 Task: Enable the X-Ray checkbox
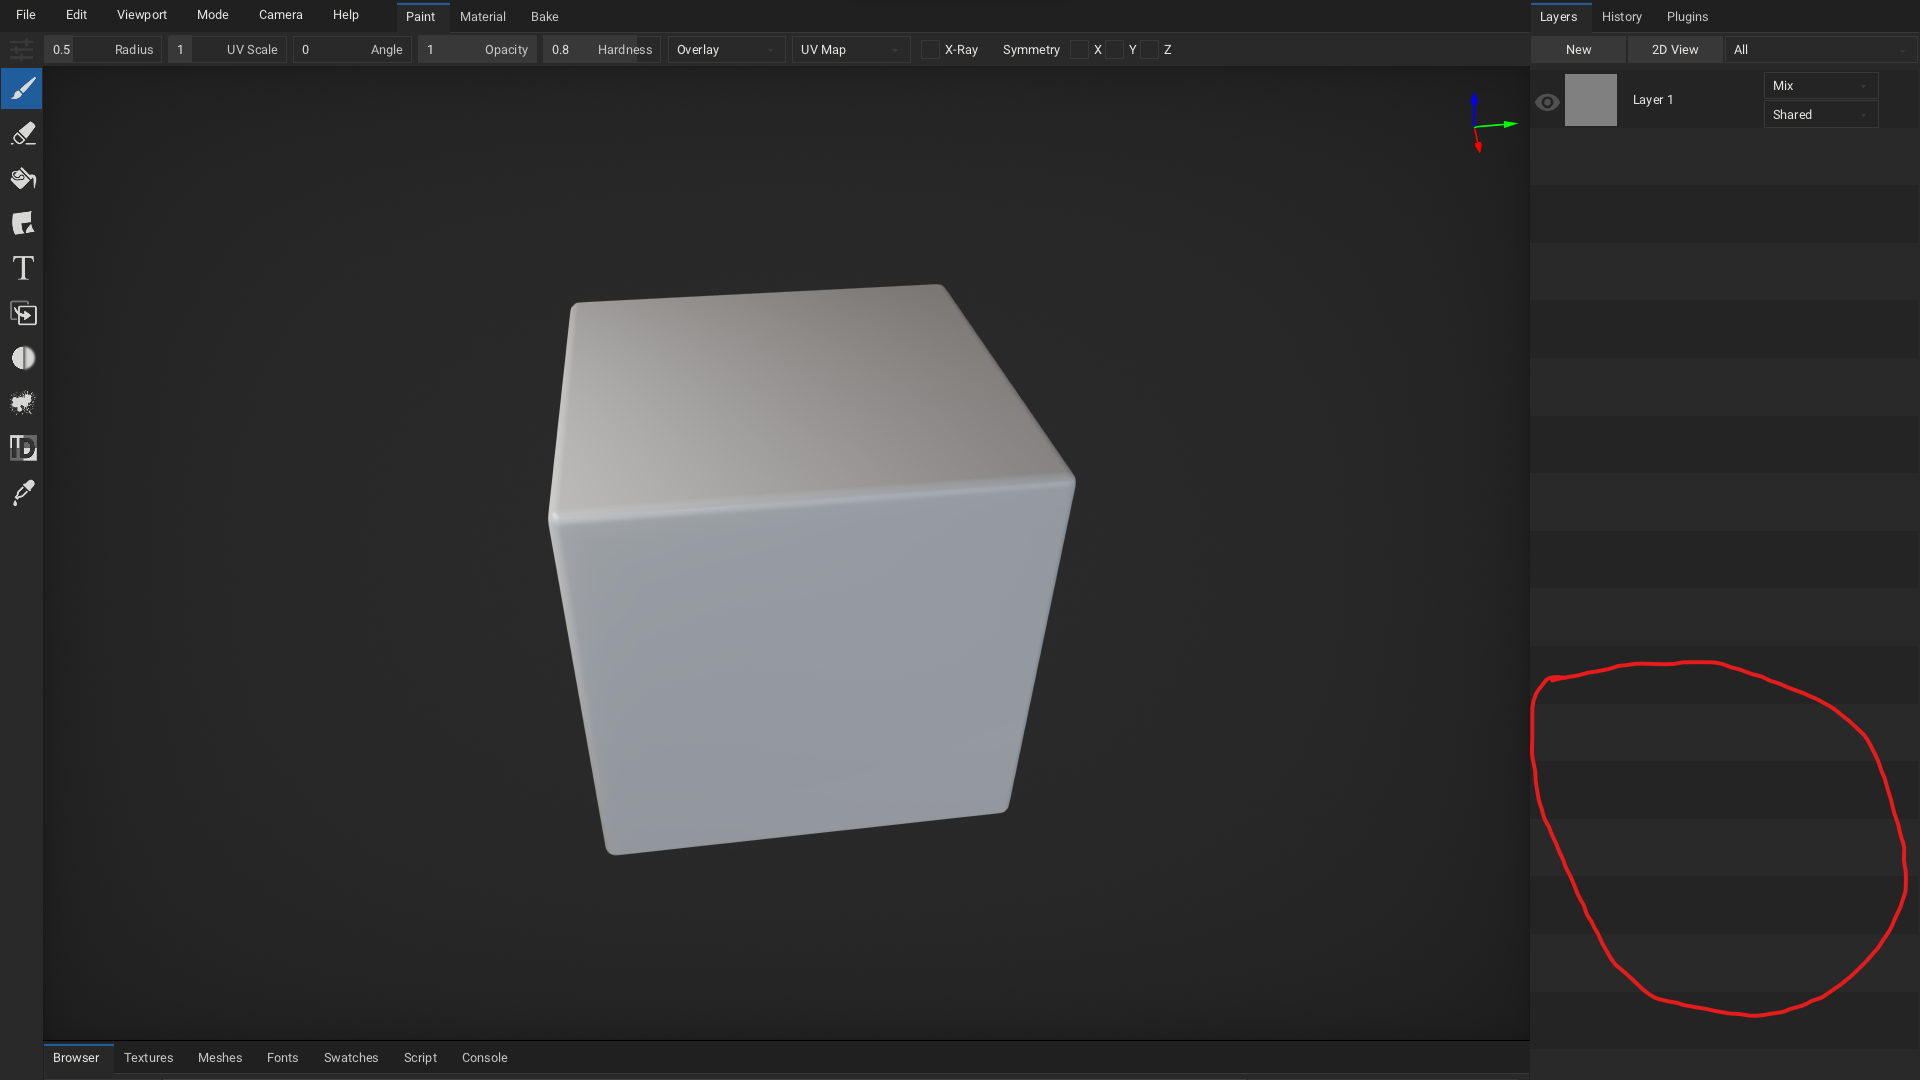930,50
